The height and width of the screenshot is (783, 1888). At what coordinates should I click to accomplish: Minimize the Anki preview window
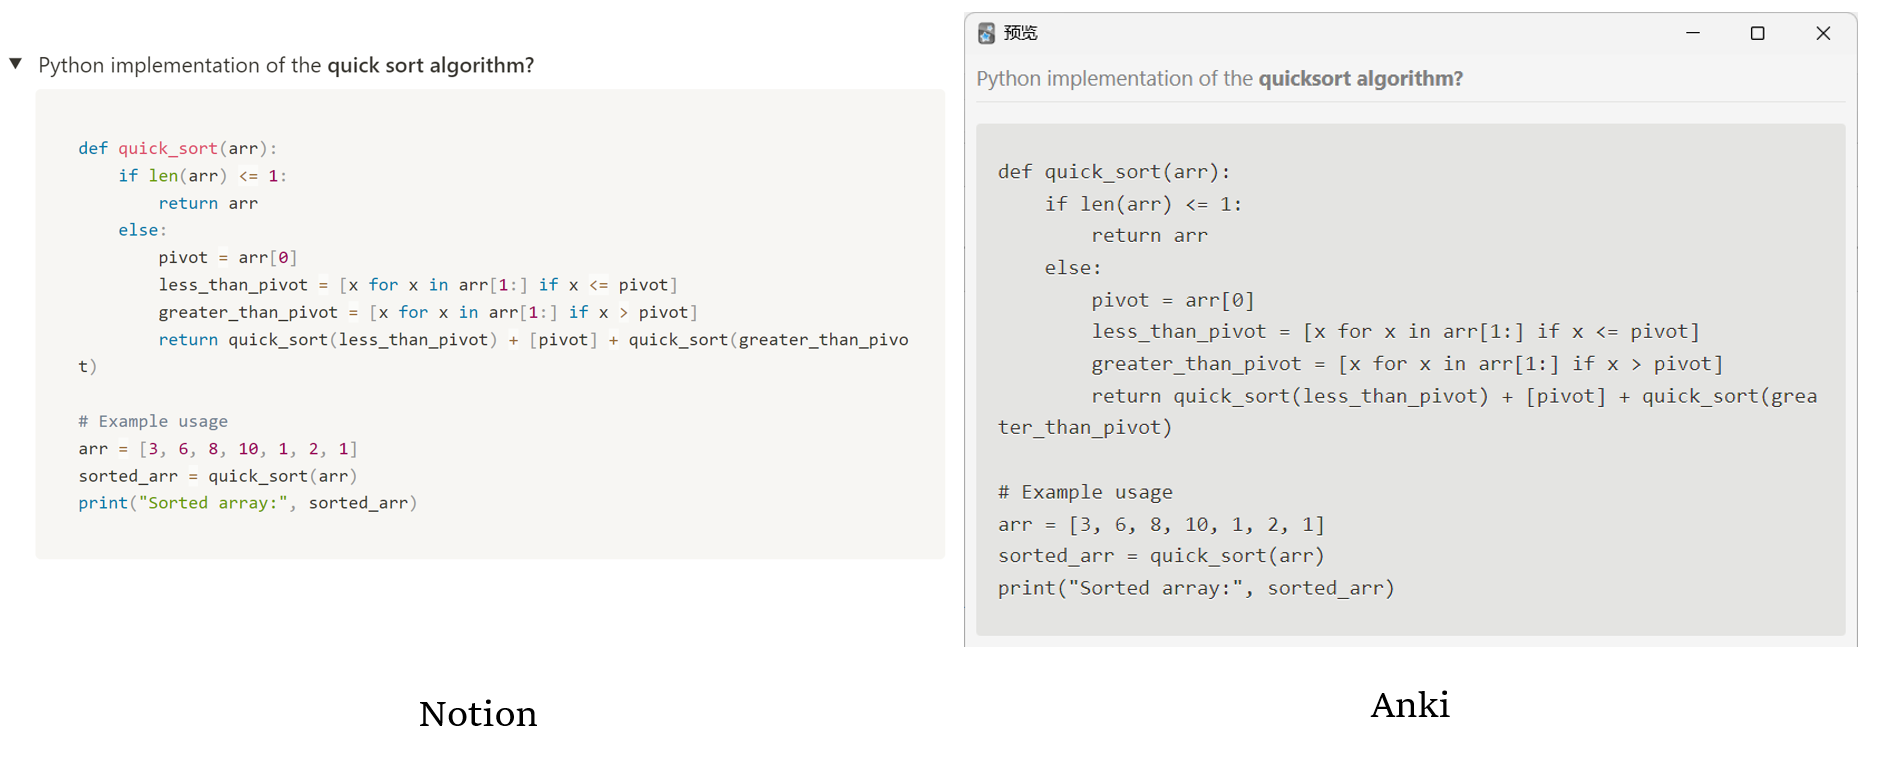tap(1693, 33)
